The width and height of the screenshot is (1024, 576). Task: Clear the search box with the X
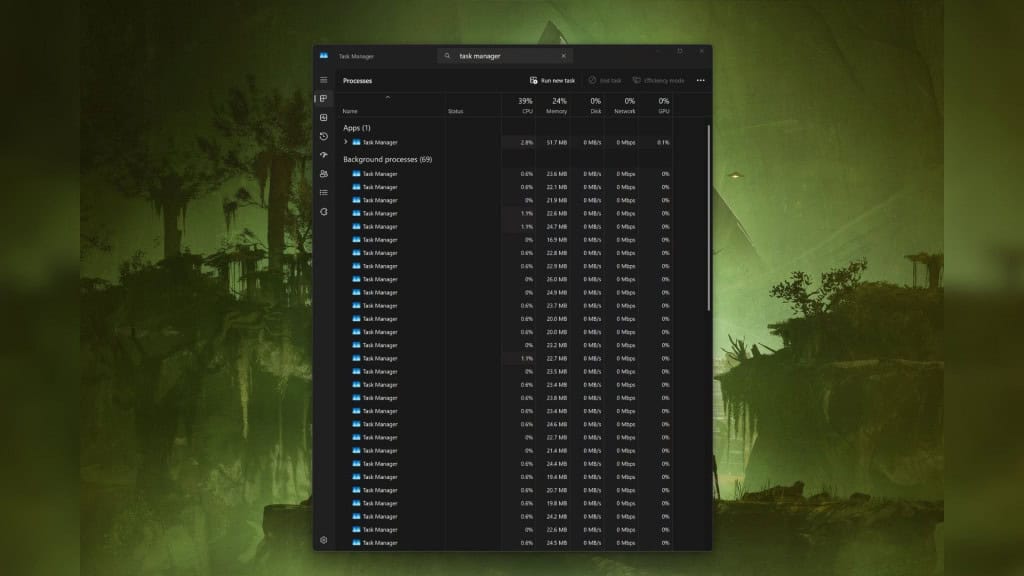pos(563,56)
